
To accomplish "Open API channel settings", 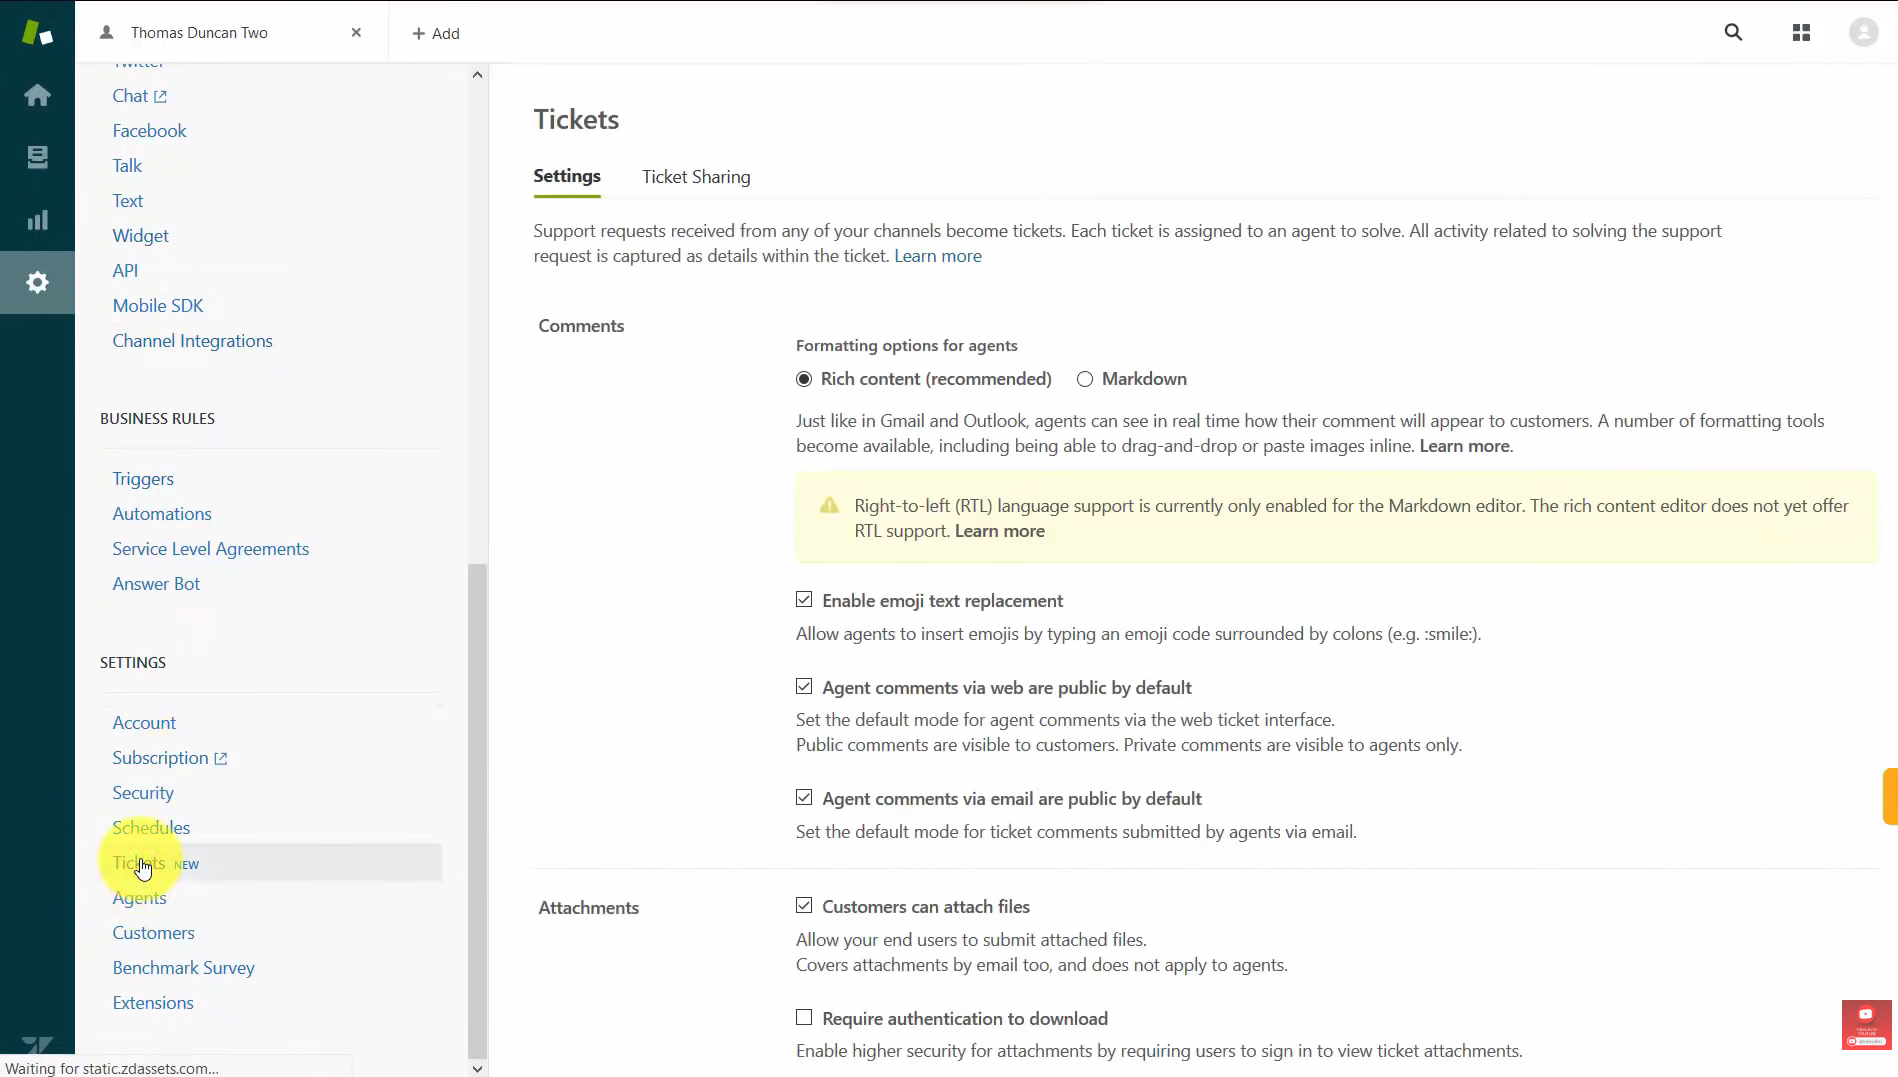I will 125,271.
